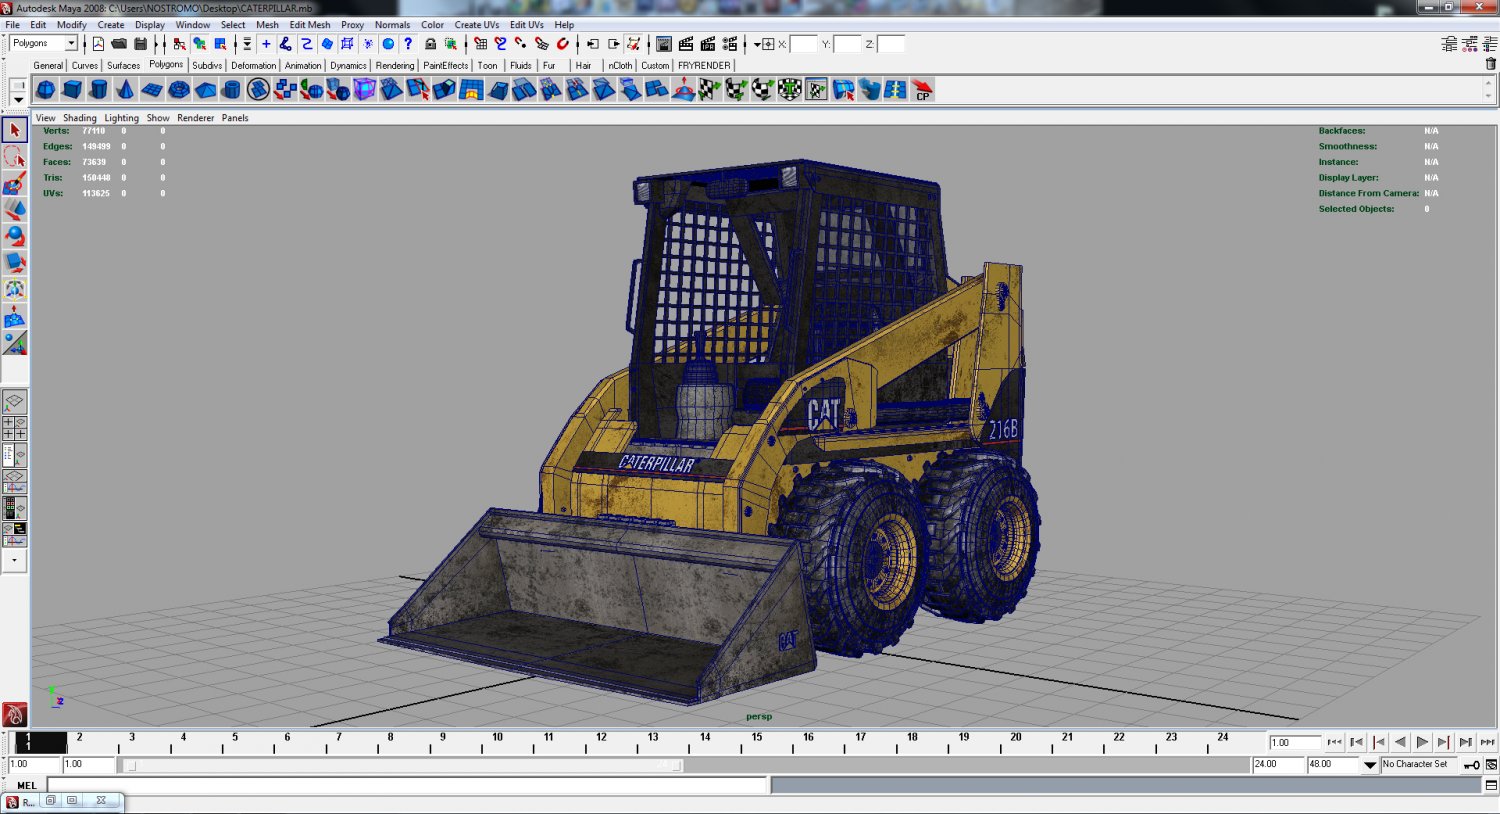1500x814 pixels.
Task: Toggle Snap to grids
Action: 480,44
